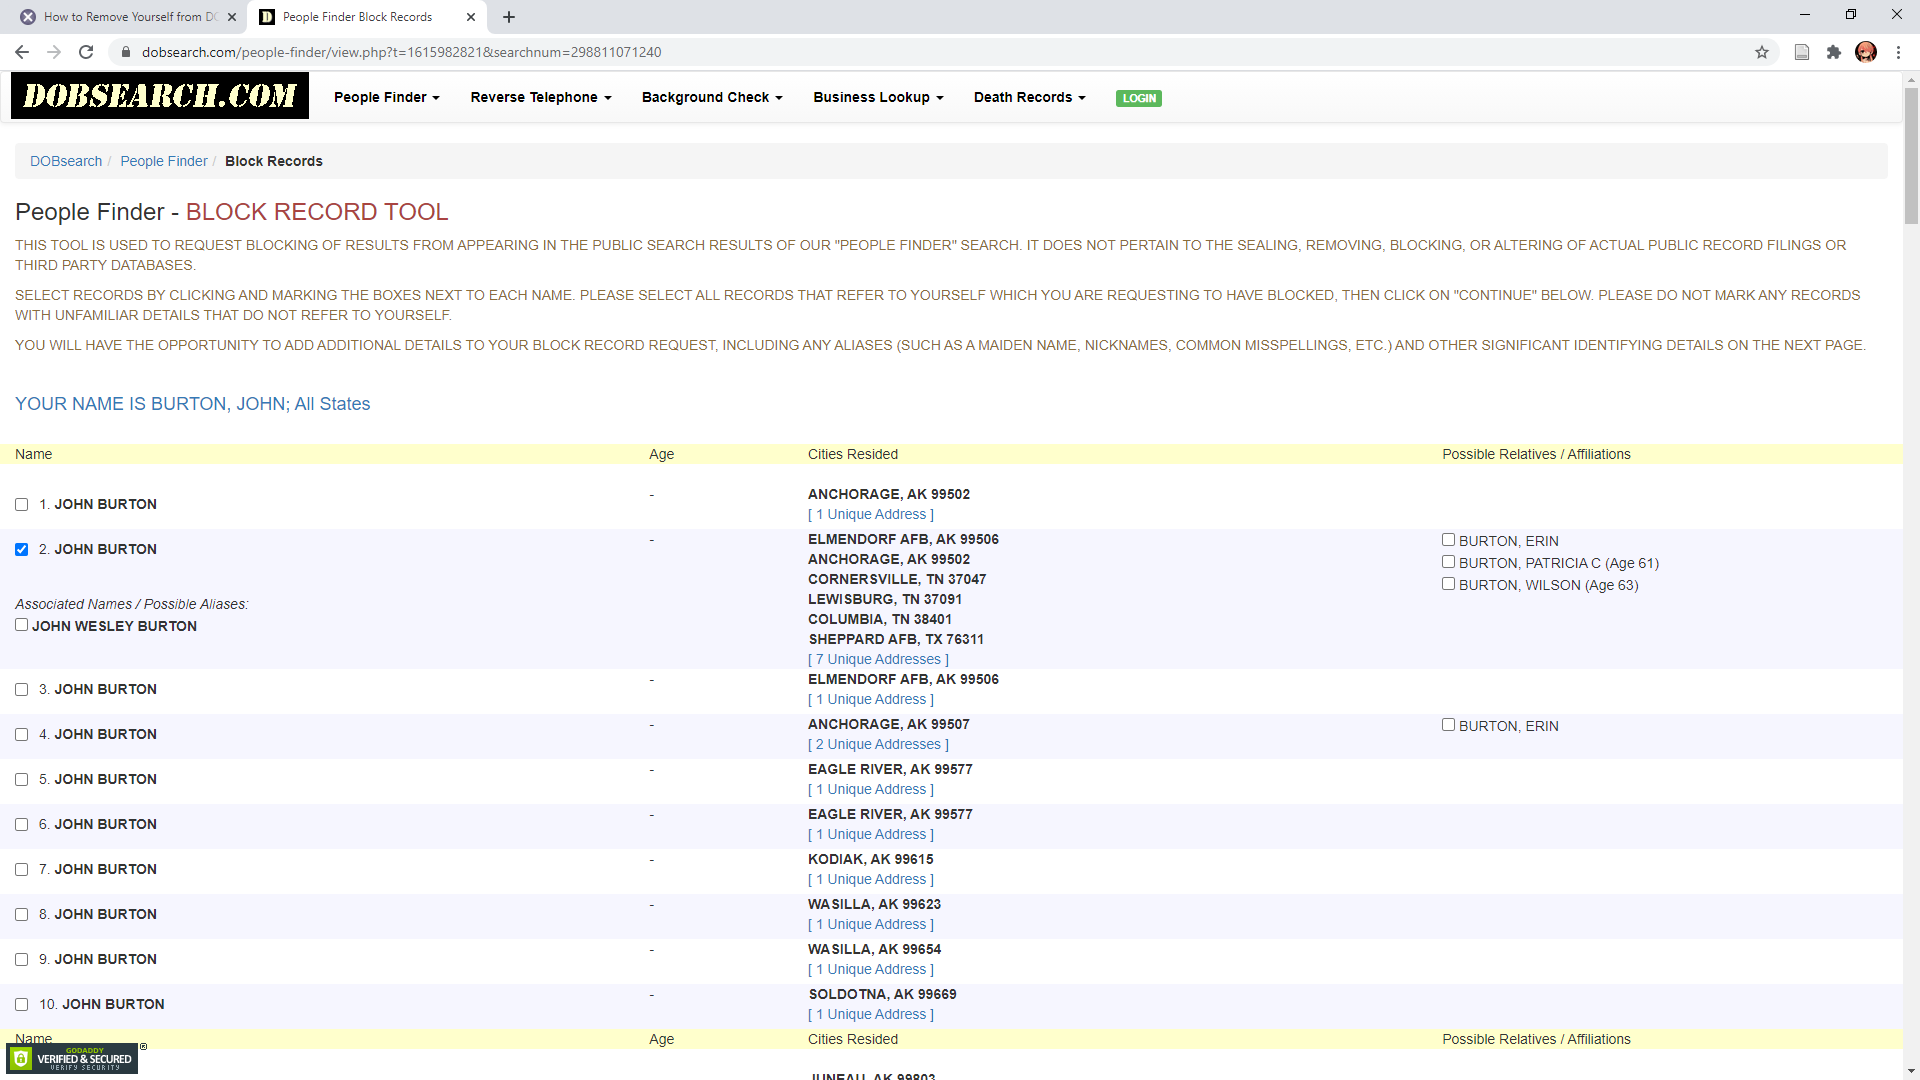Select record 3 John Burton checkbox

[21, 690]
